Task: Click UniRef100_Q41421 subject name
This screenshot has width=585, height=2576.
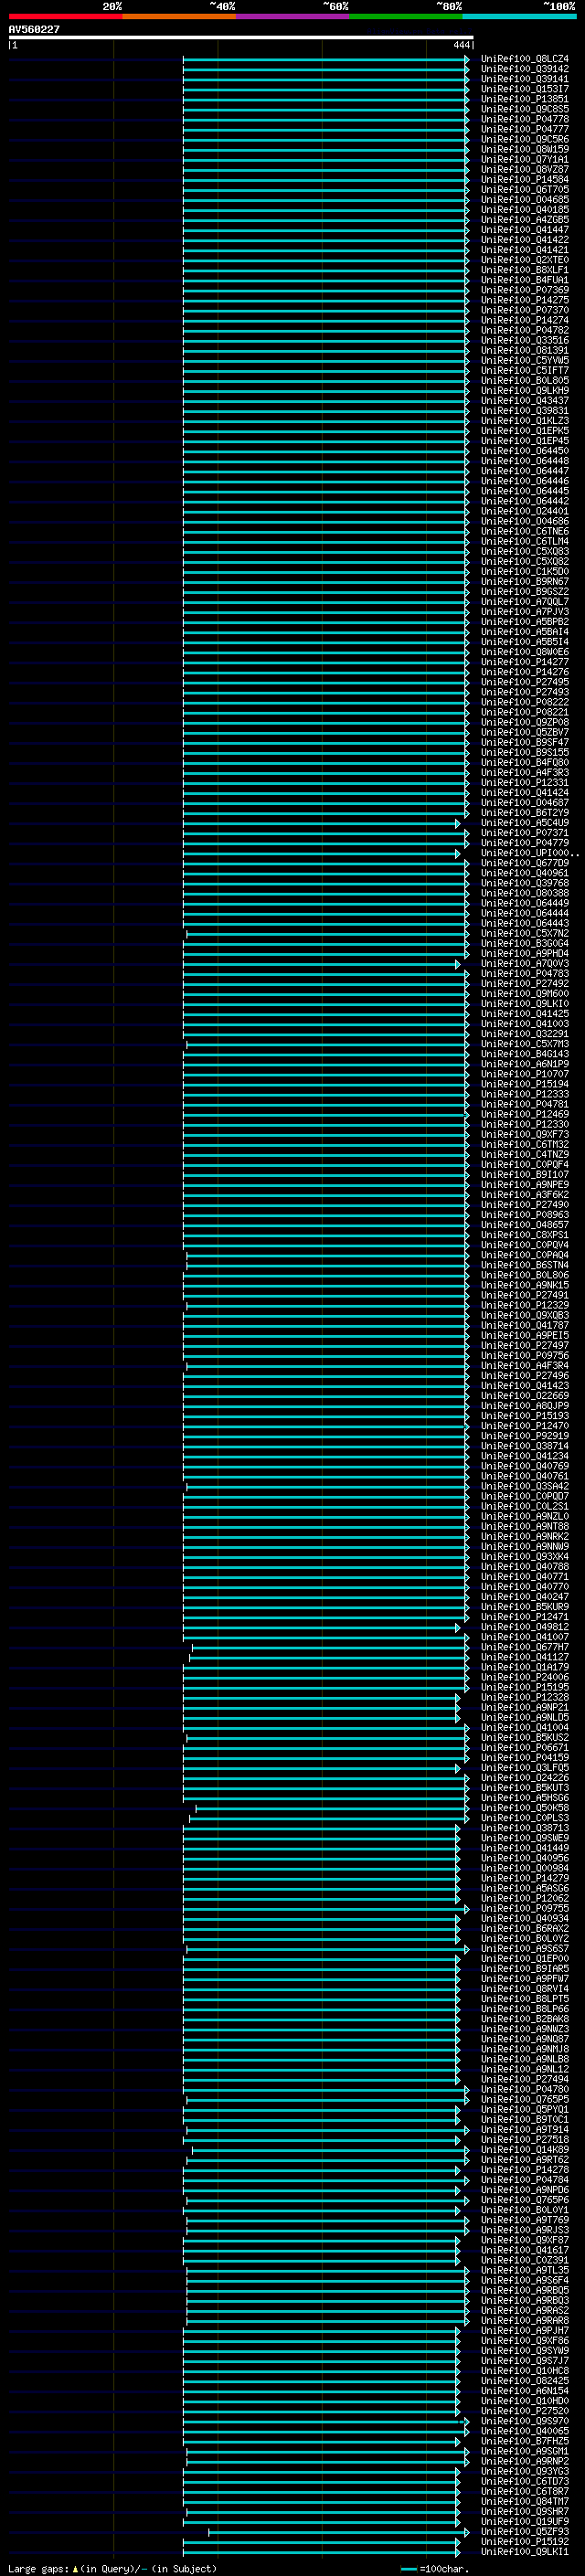Action: 525,250
